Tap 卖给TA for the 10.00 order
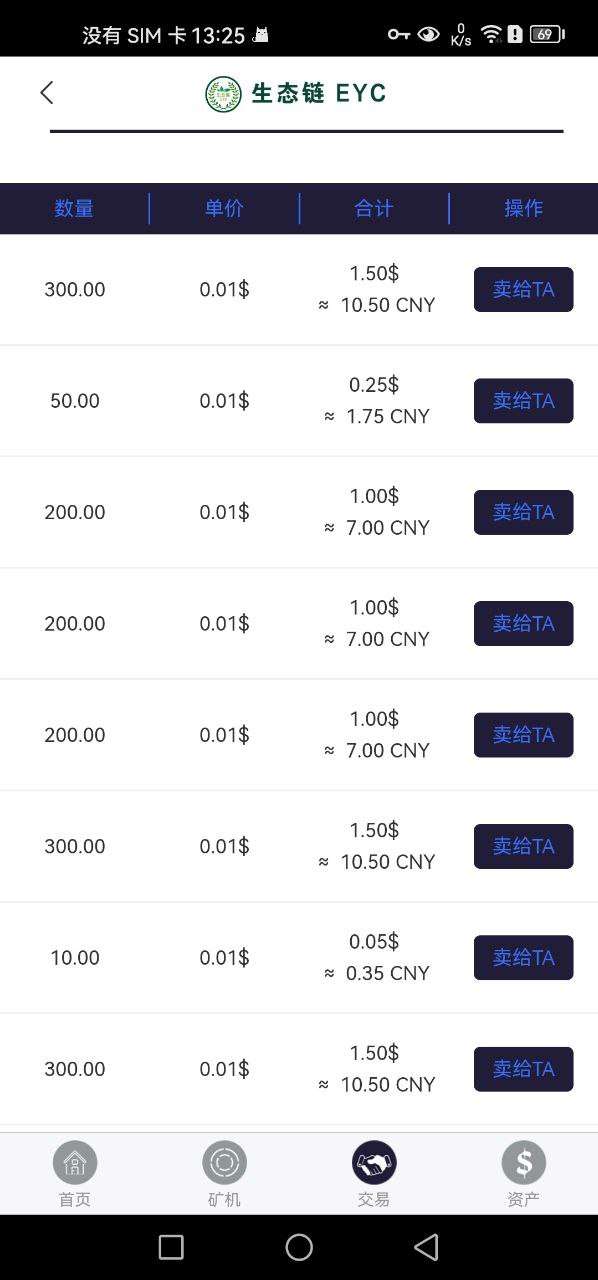 pos(524,958)
